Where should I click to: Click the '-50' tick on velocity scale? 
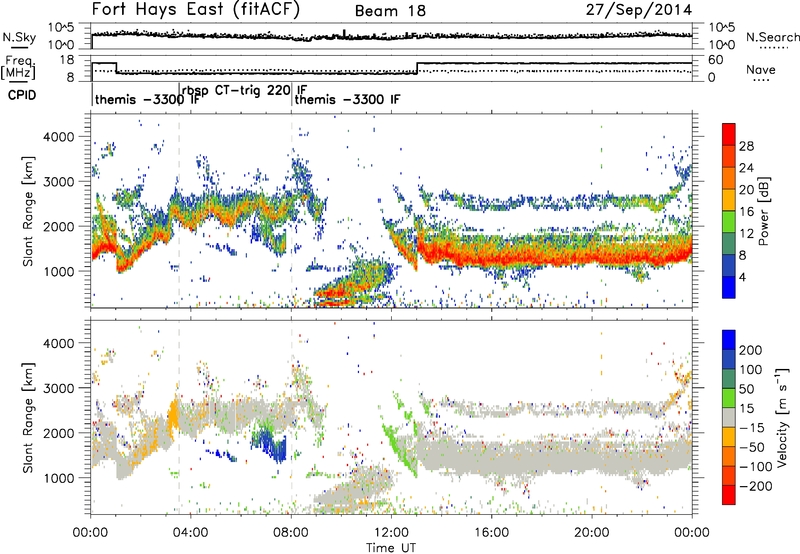click(752, 447)
